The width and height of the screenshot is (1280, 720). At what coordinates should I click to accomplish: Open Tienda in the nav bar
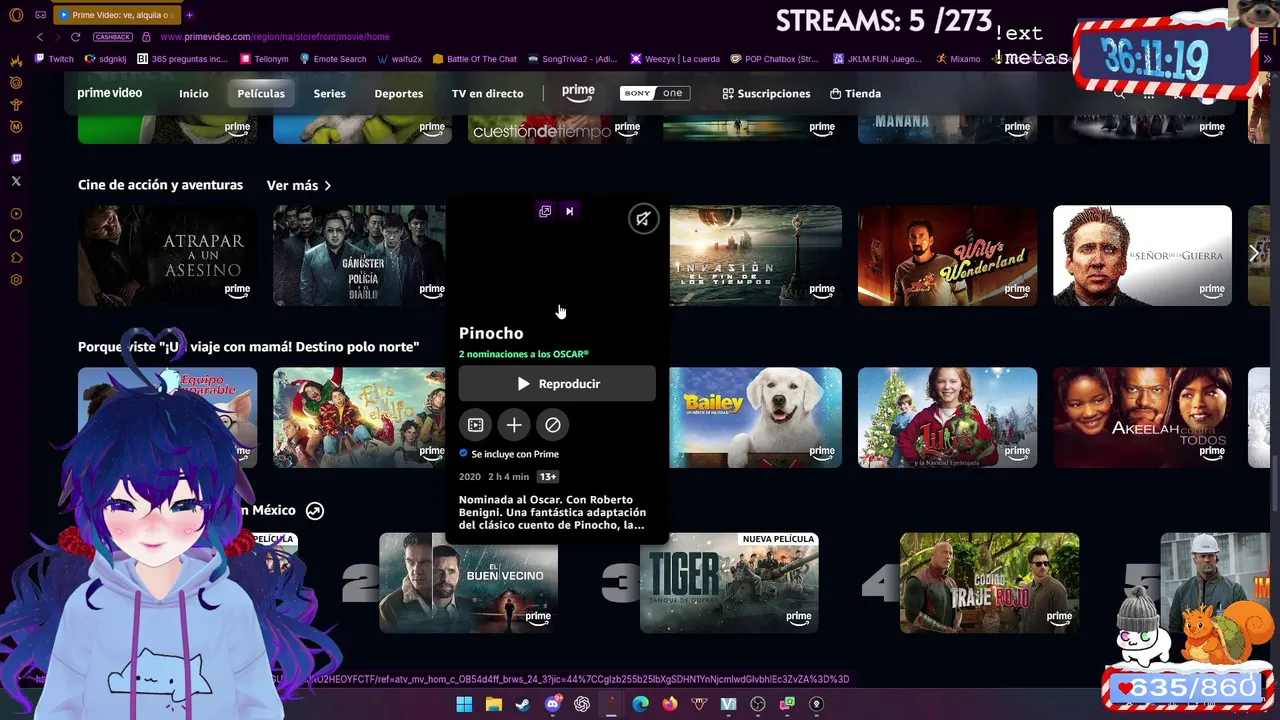(855, 93)
